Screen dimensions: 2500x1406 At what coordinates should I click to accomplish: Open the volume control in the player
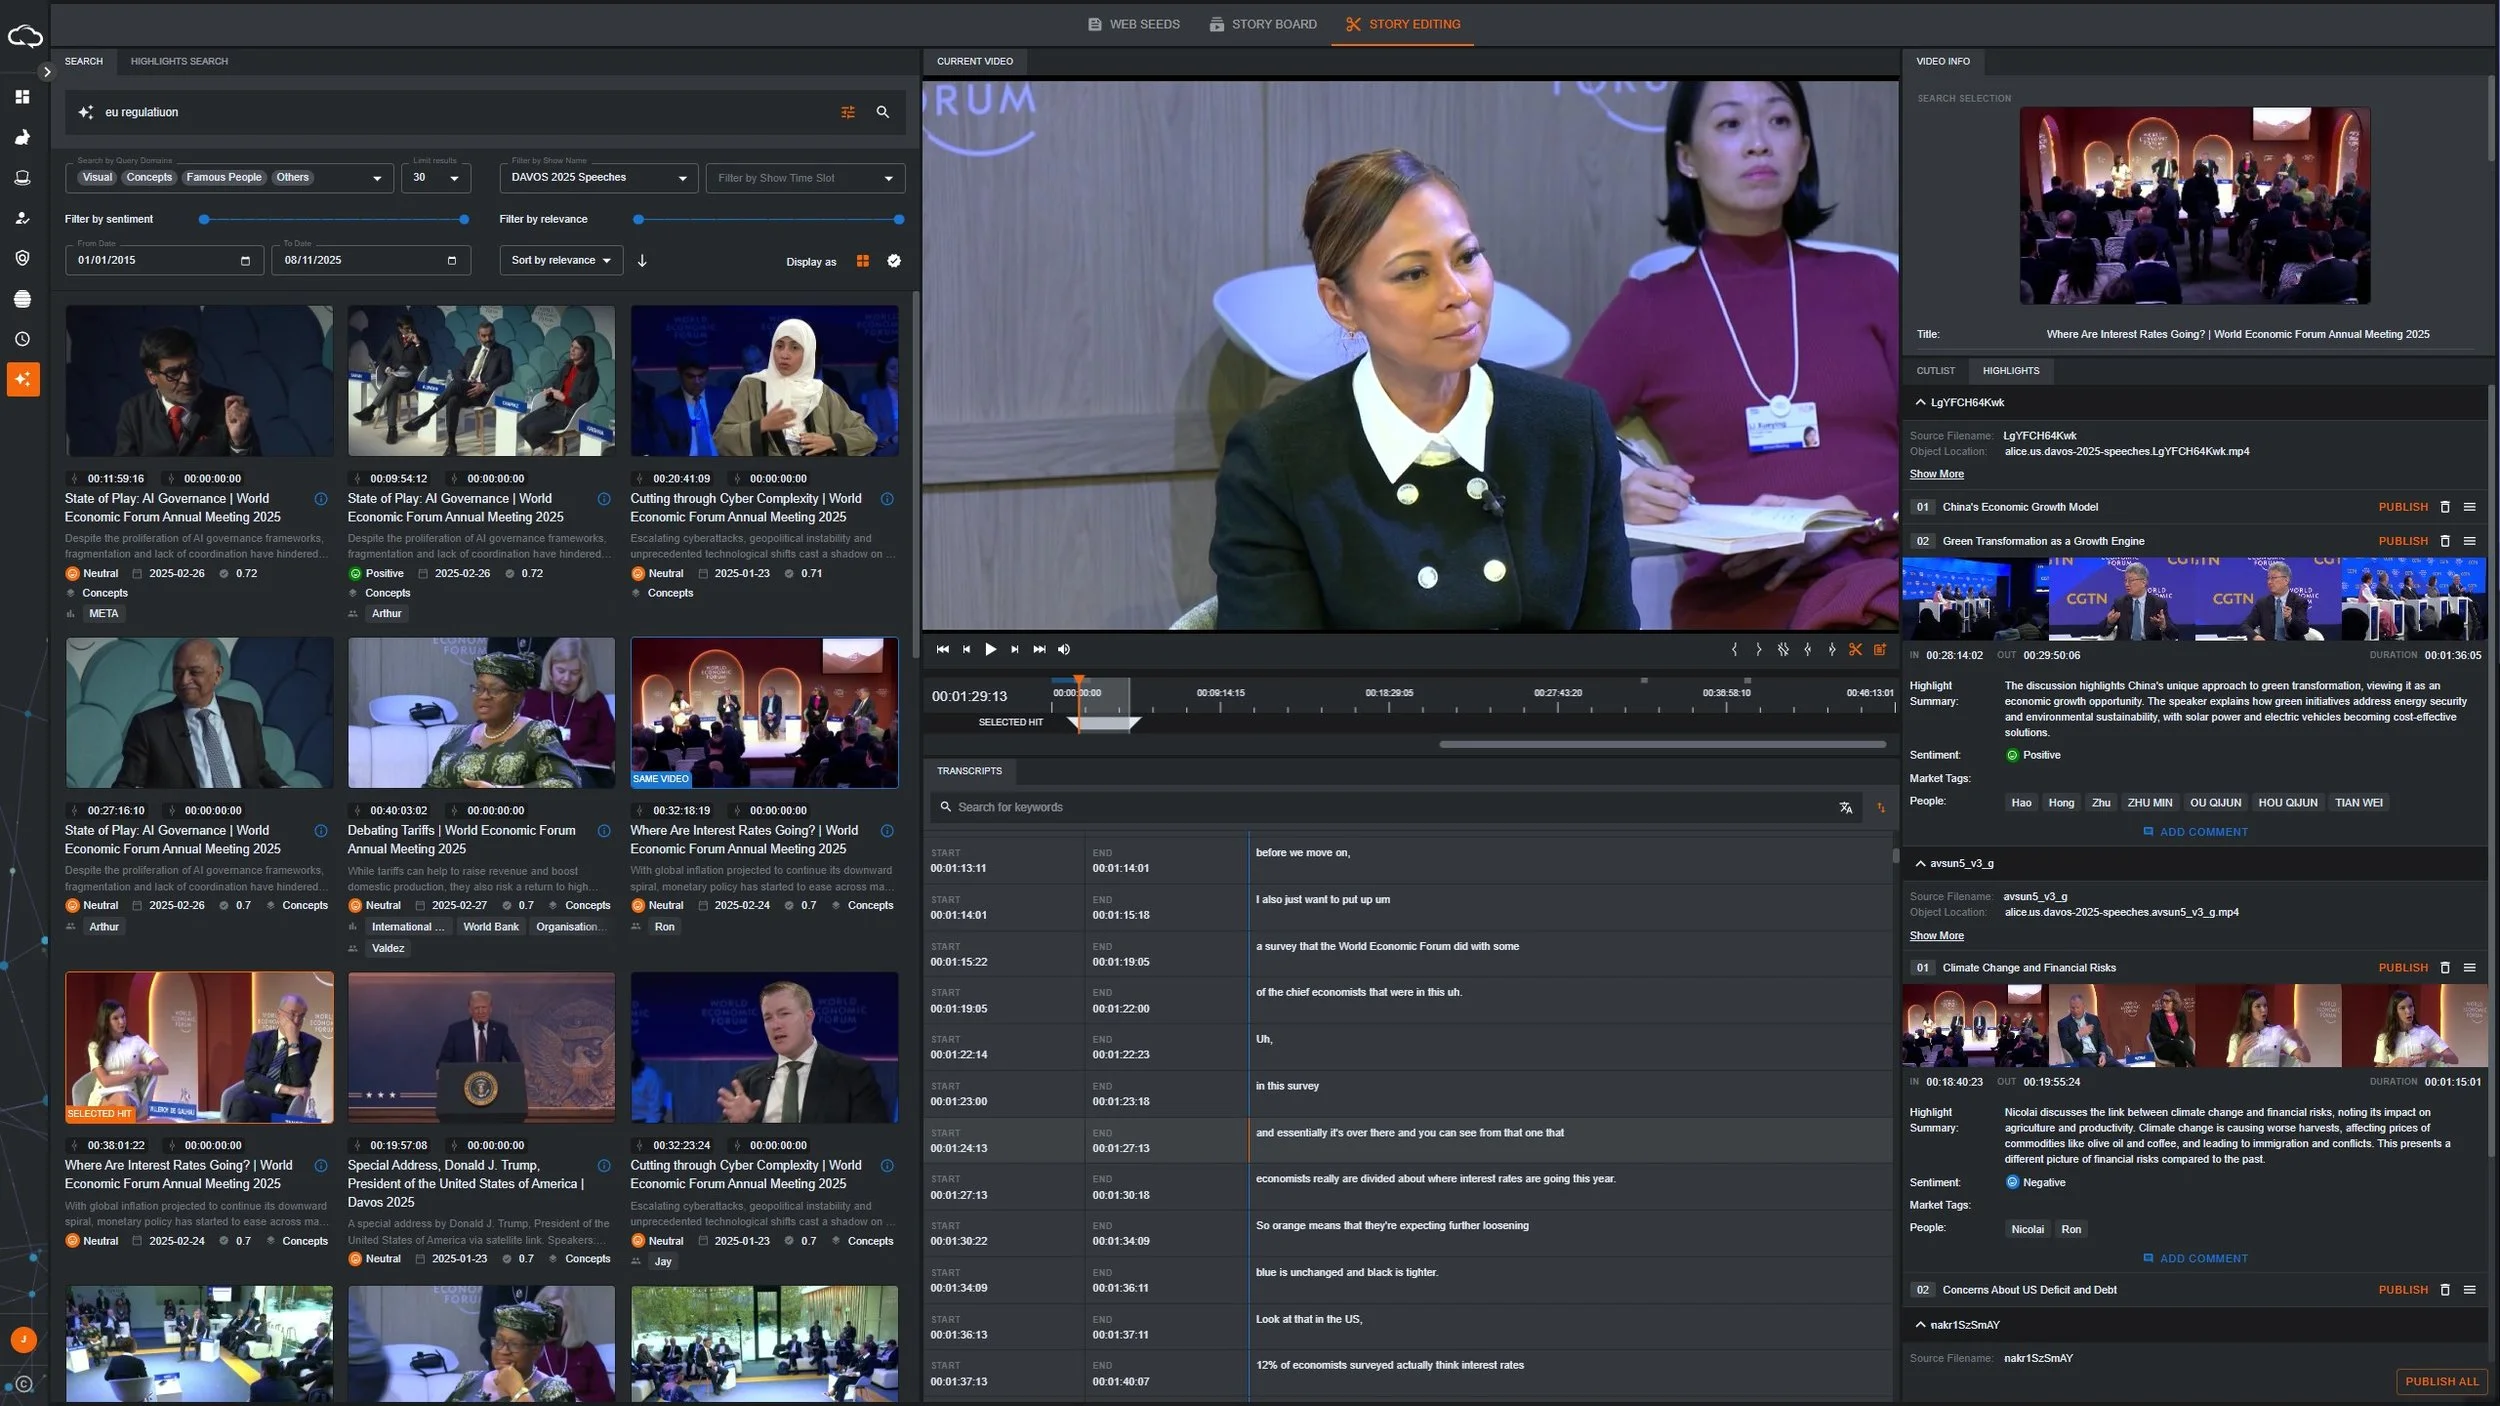click(1063, 649)
